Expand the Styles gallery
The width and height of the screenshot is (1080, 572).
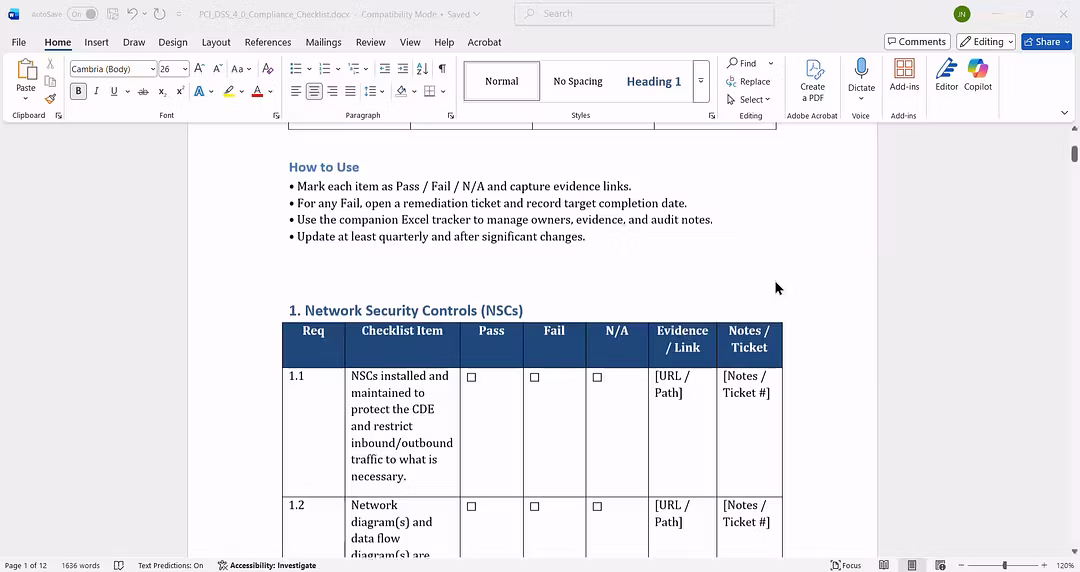coord(701,81)
